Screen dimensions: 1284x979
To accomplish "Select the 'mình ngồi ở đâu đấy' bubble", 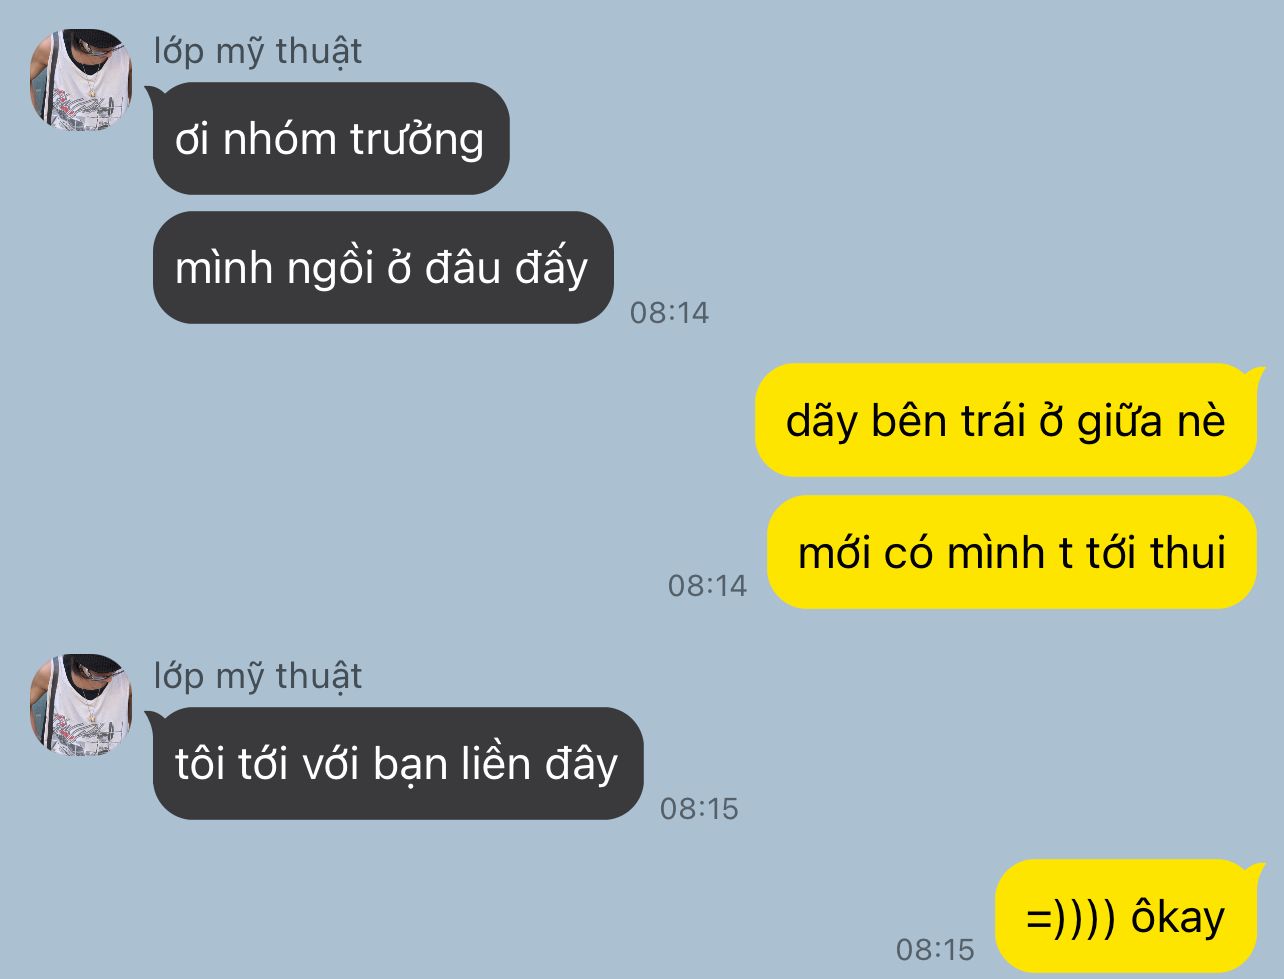I will [x=382, y=267].
